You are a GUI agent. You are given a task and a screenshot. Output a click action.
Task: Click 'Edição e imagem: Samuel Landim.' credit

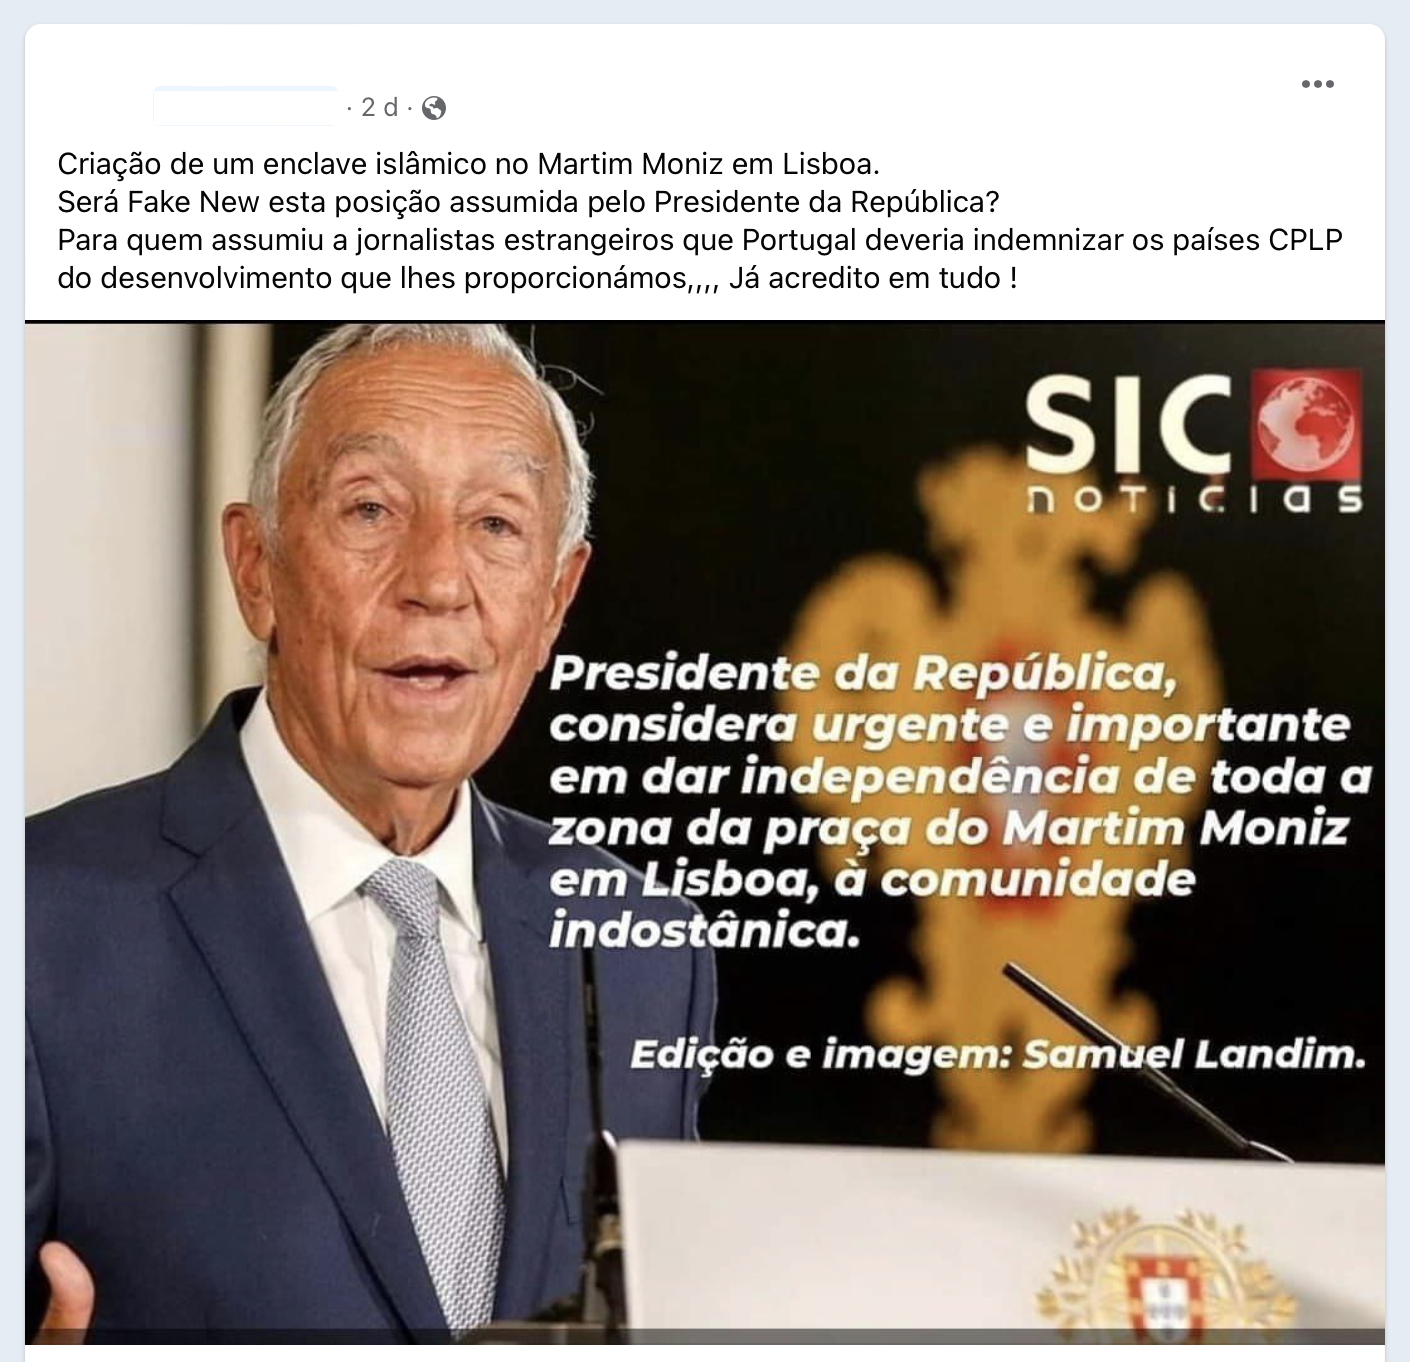[x=997, y=1055]
